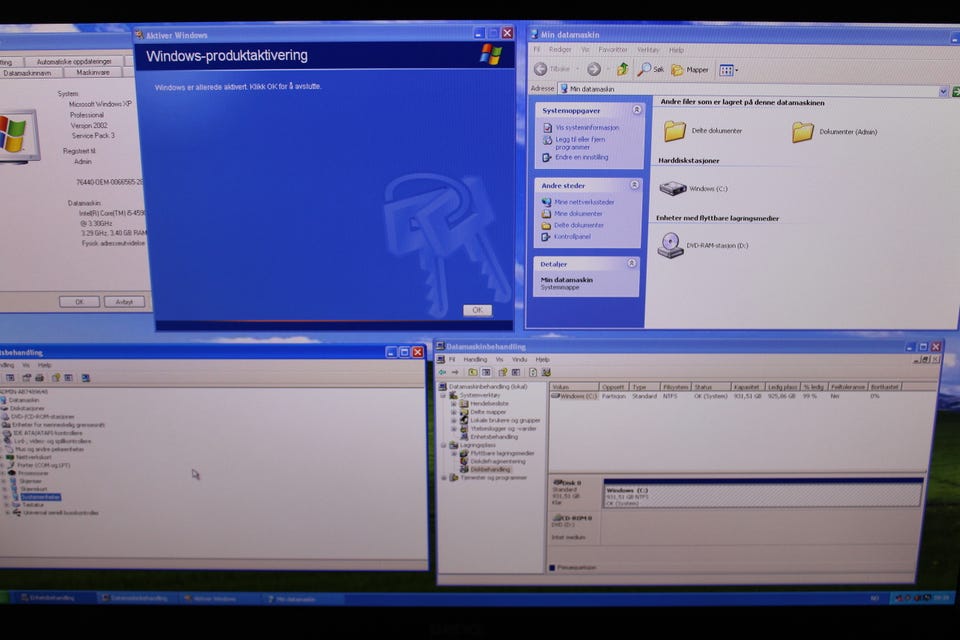960x640 pixels.
Task: Open the views dropdown button in Min datamaskin toolbar
Action: 728,70
